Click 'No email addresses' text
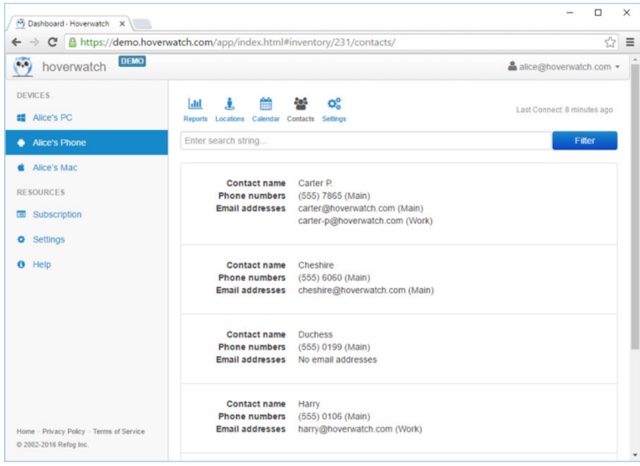Viewport: 640px width, 466px height. tap(337, 359)
